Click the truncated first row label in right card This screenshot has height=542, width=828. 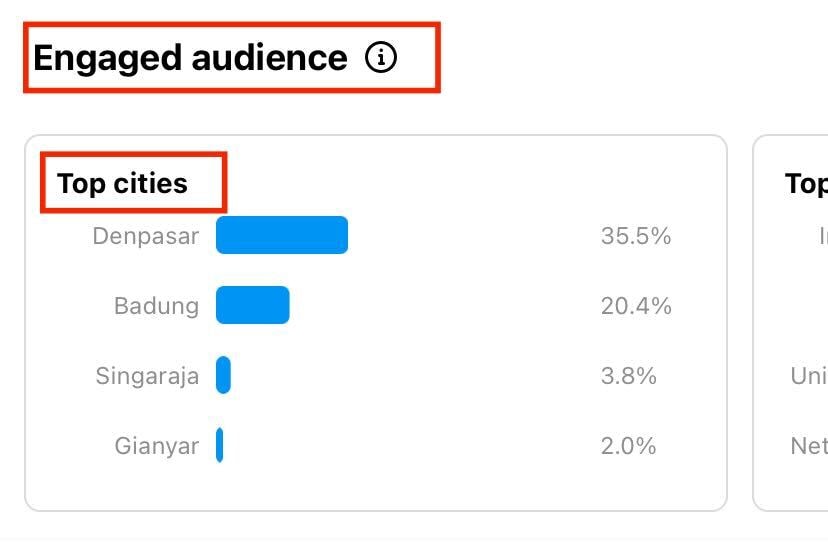(822, 236)
